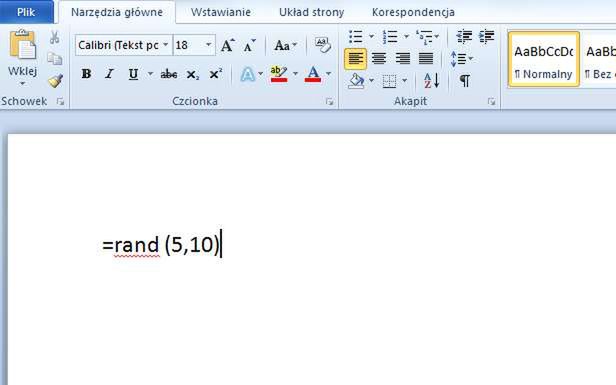Apply red font color

point(313,73)
